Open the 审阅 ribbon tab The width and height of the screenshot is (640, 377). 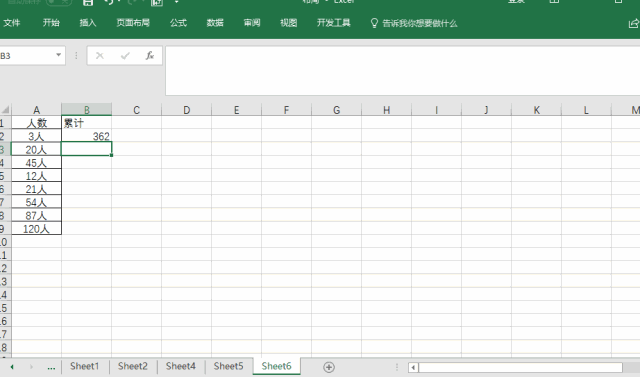point(252,23)
